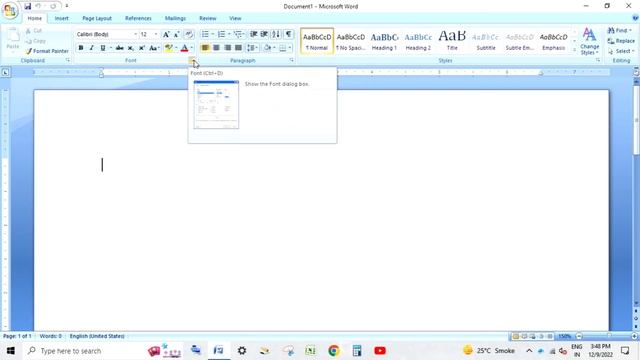Center align the text
Image resolution: width=640 pixels, height=360 pixels.
click(x=216, y=48)
